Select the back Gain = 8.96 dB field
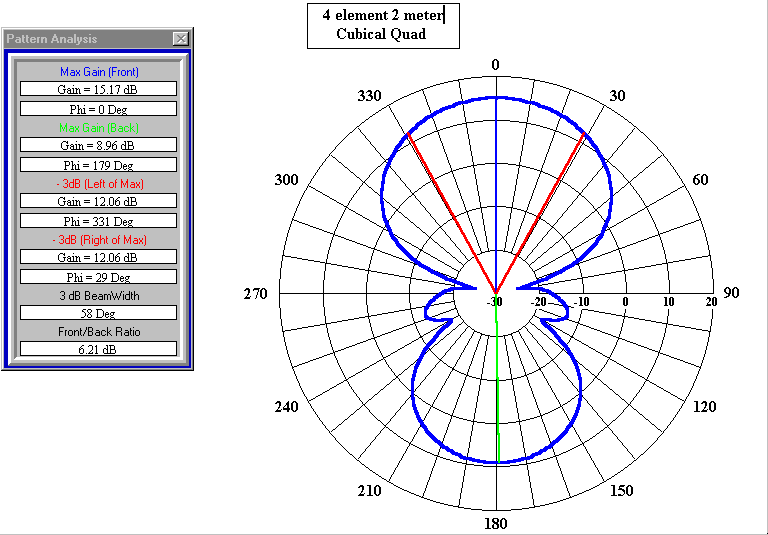 [98, 145]
